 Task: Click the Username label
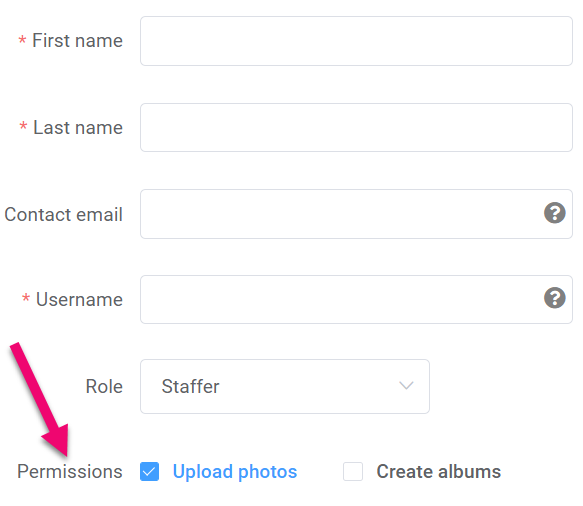[79, 299]
